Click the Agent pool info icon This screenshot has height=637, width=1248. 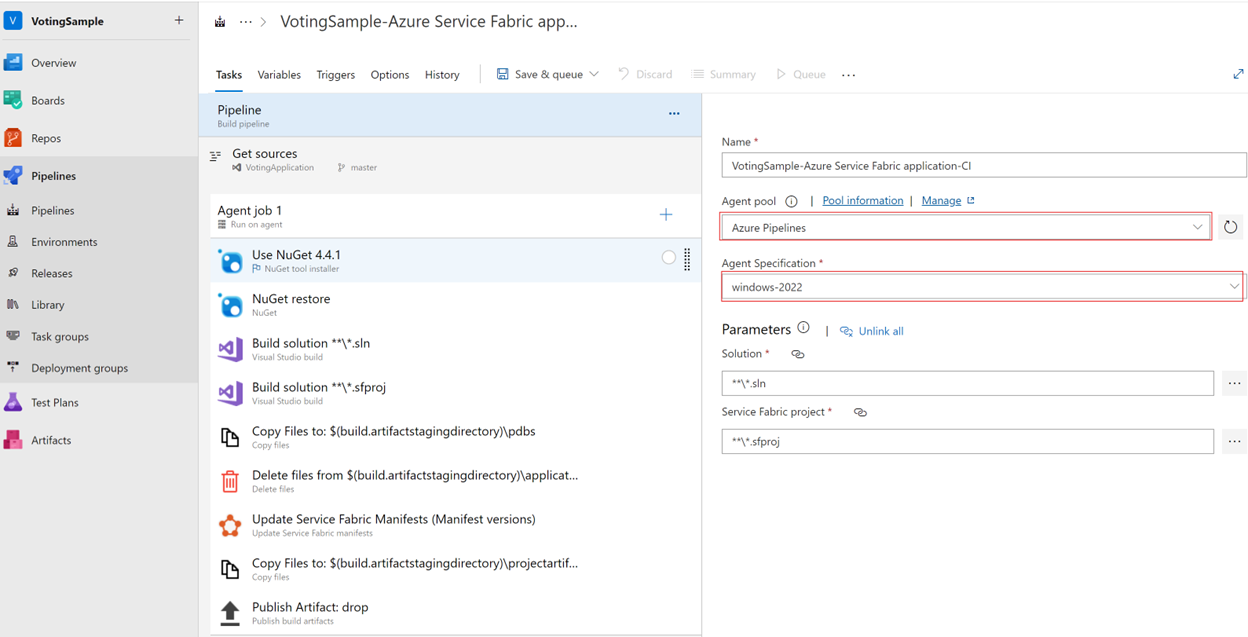click(x=791, y=201)
